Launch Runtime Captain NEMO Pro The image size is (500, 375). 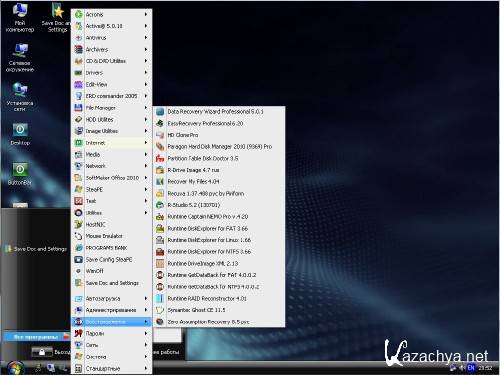point(219,217)
